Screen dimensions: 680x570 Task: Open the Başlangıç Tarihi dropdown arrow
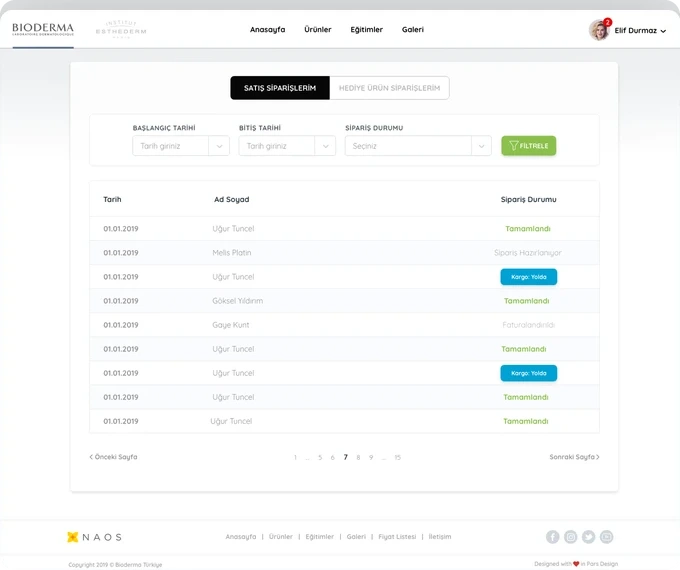219,146
